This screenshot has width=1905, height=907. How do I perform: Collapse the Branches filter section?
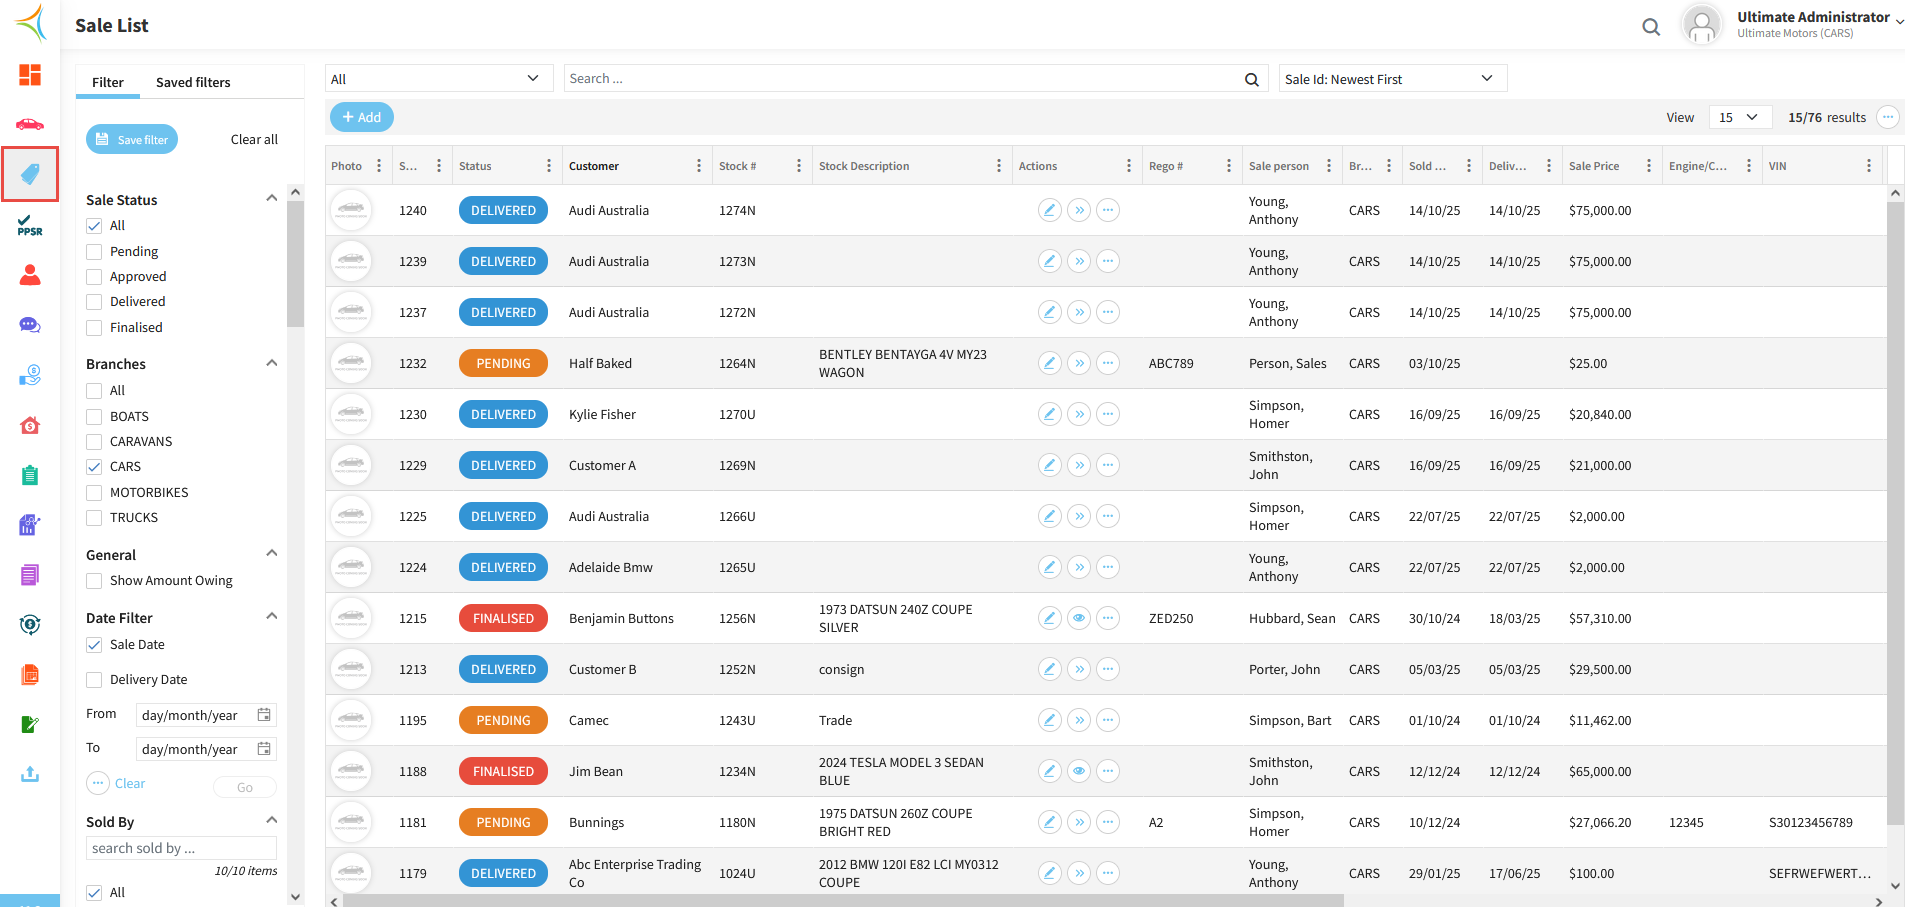coord(271,363)
